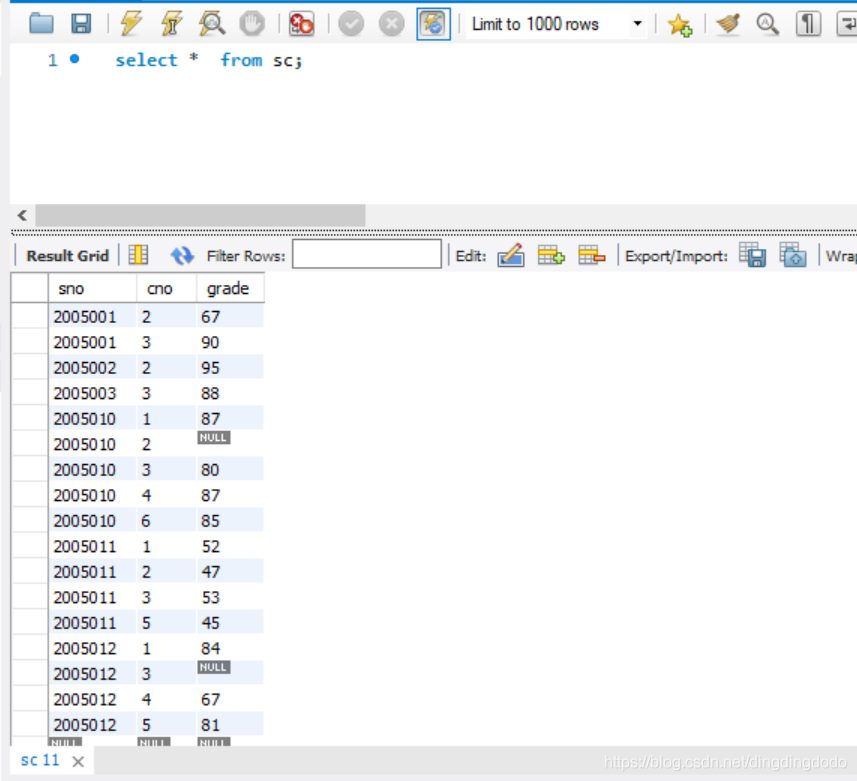Select sno cell 2005003
857x781 pixels.
click(x=92, y=393)
